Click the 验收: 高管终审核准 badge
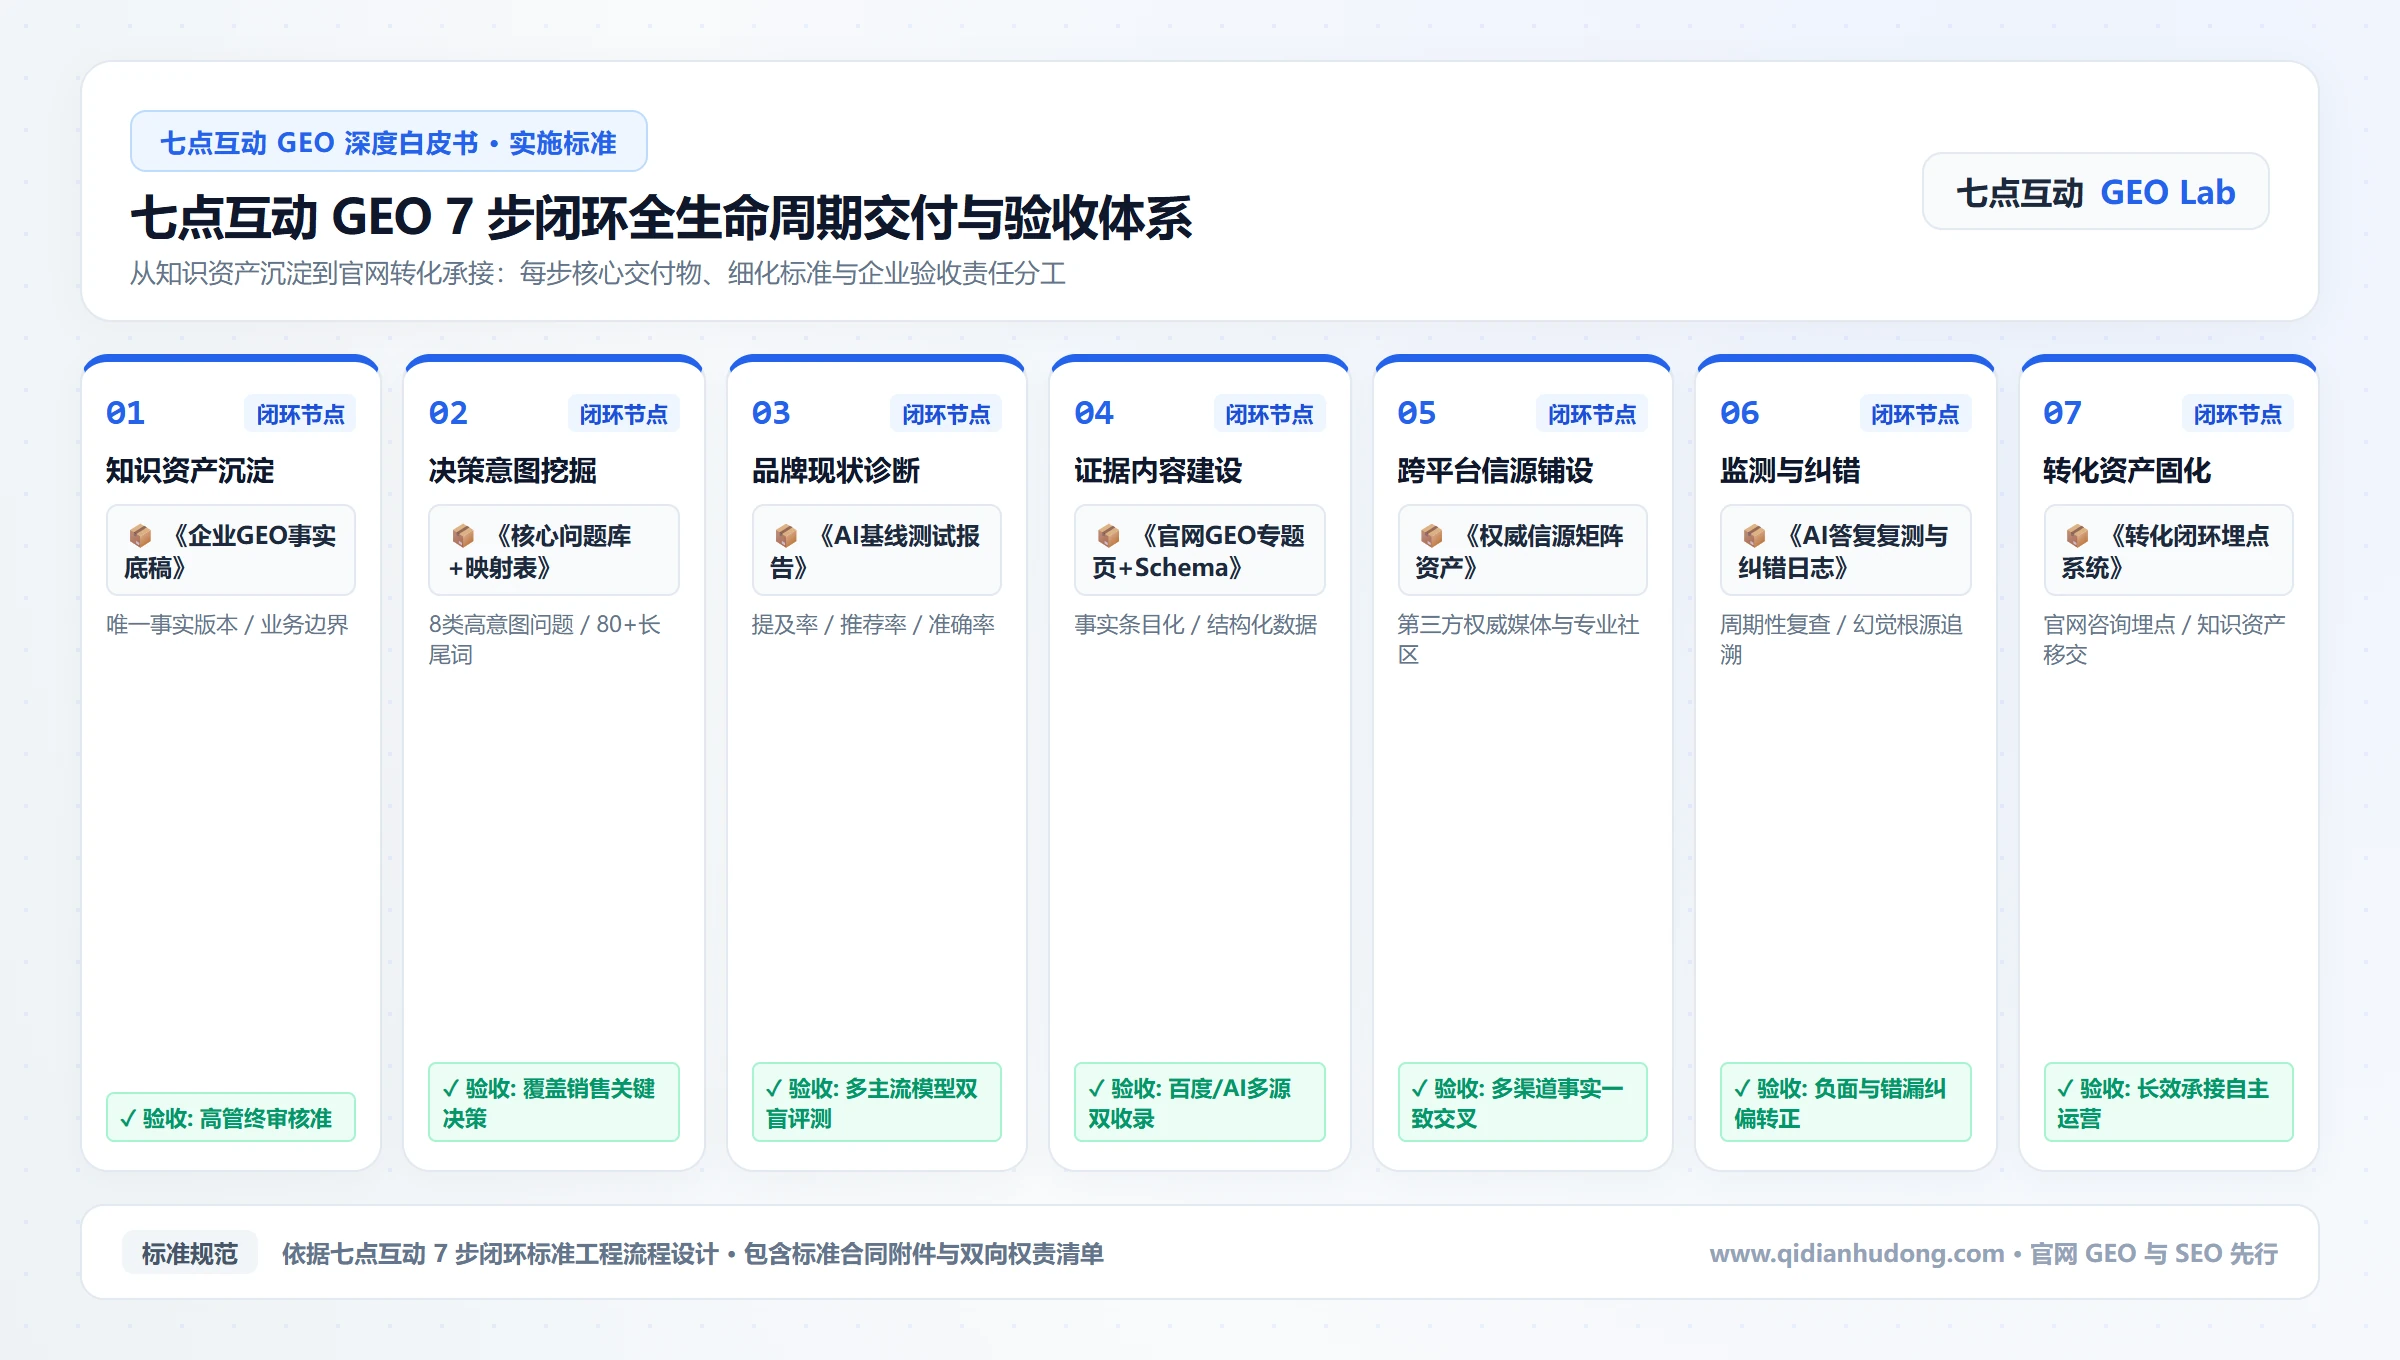 pos(231,1117)
